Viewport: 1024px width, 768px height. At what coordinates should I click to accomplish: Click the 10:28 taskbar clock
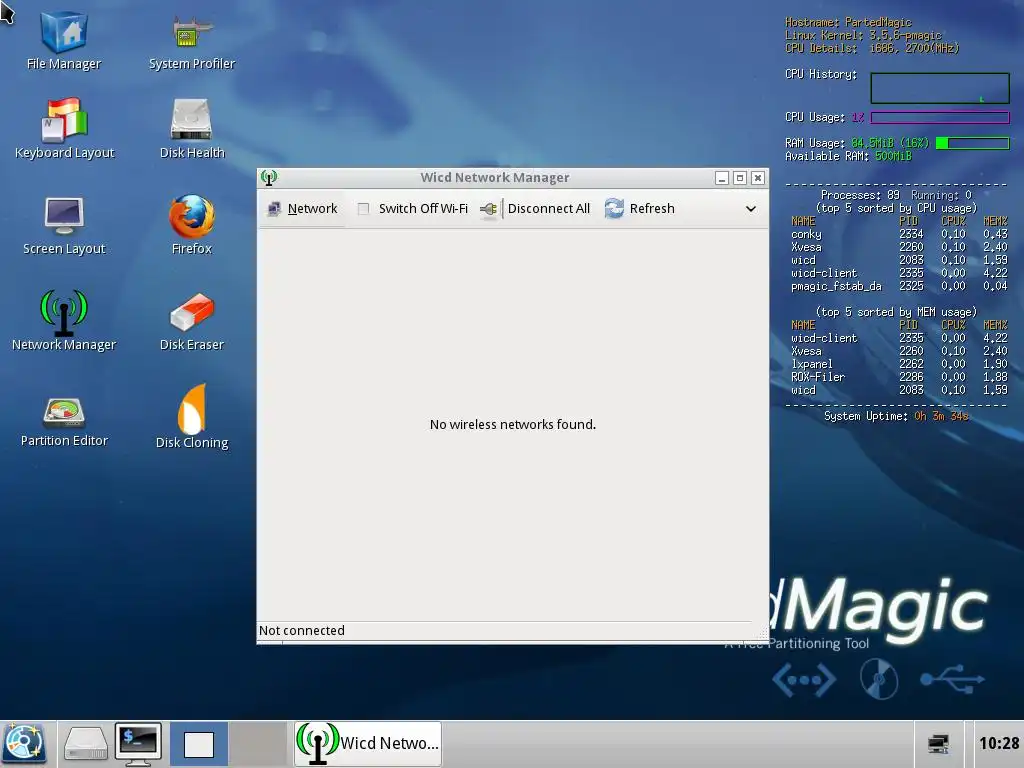(x=999, y=743)
